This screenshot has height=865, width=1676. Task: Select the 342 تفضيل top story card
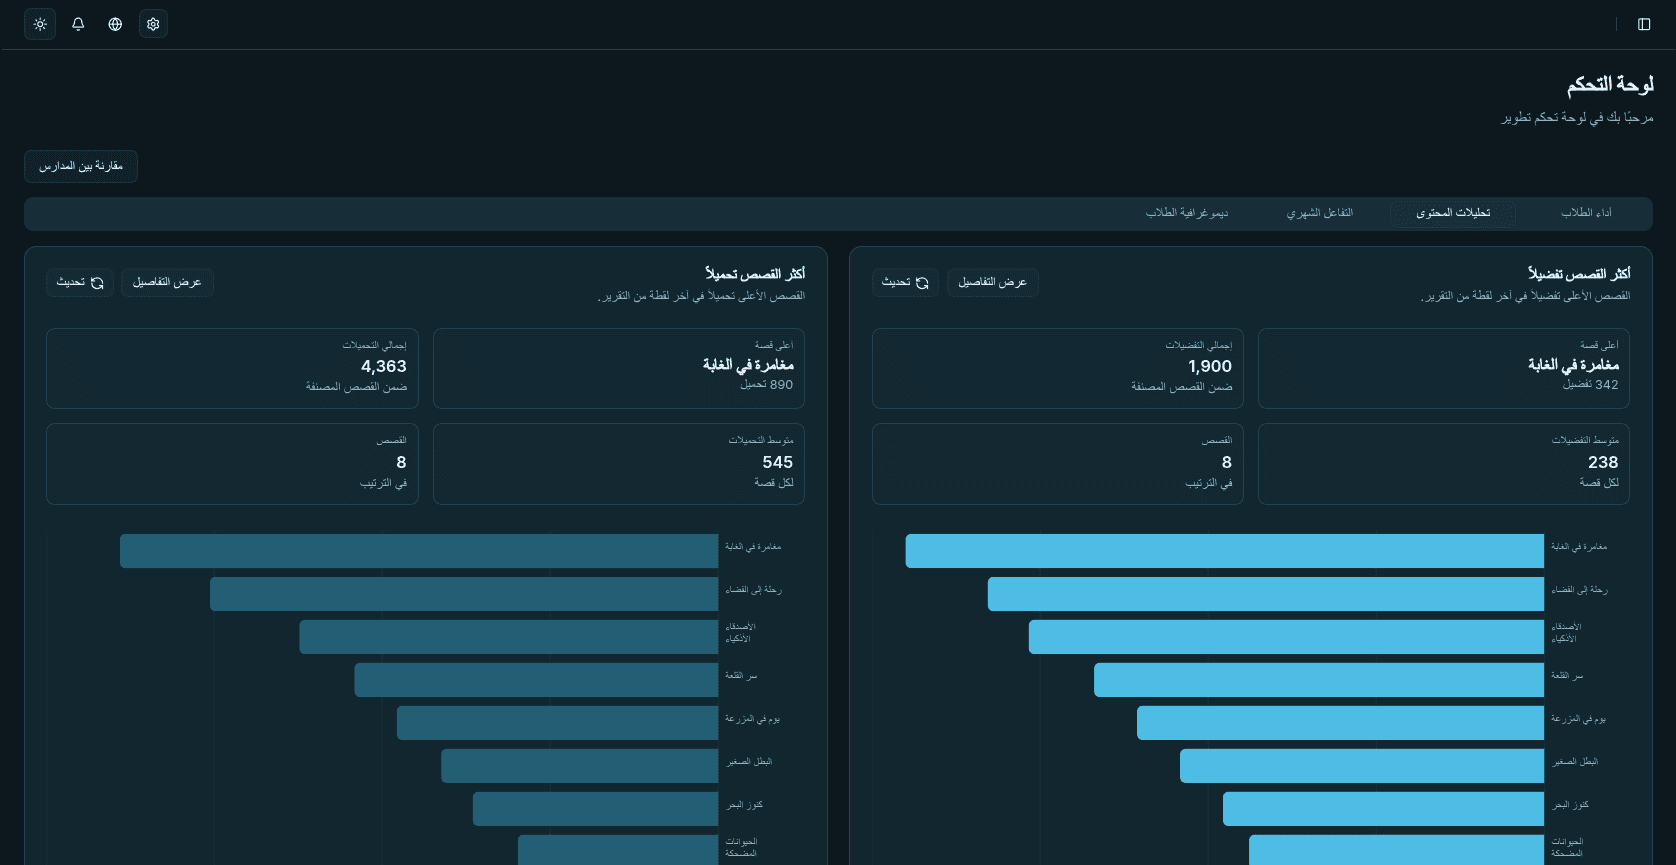[1444, 369]
